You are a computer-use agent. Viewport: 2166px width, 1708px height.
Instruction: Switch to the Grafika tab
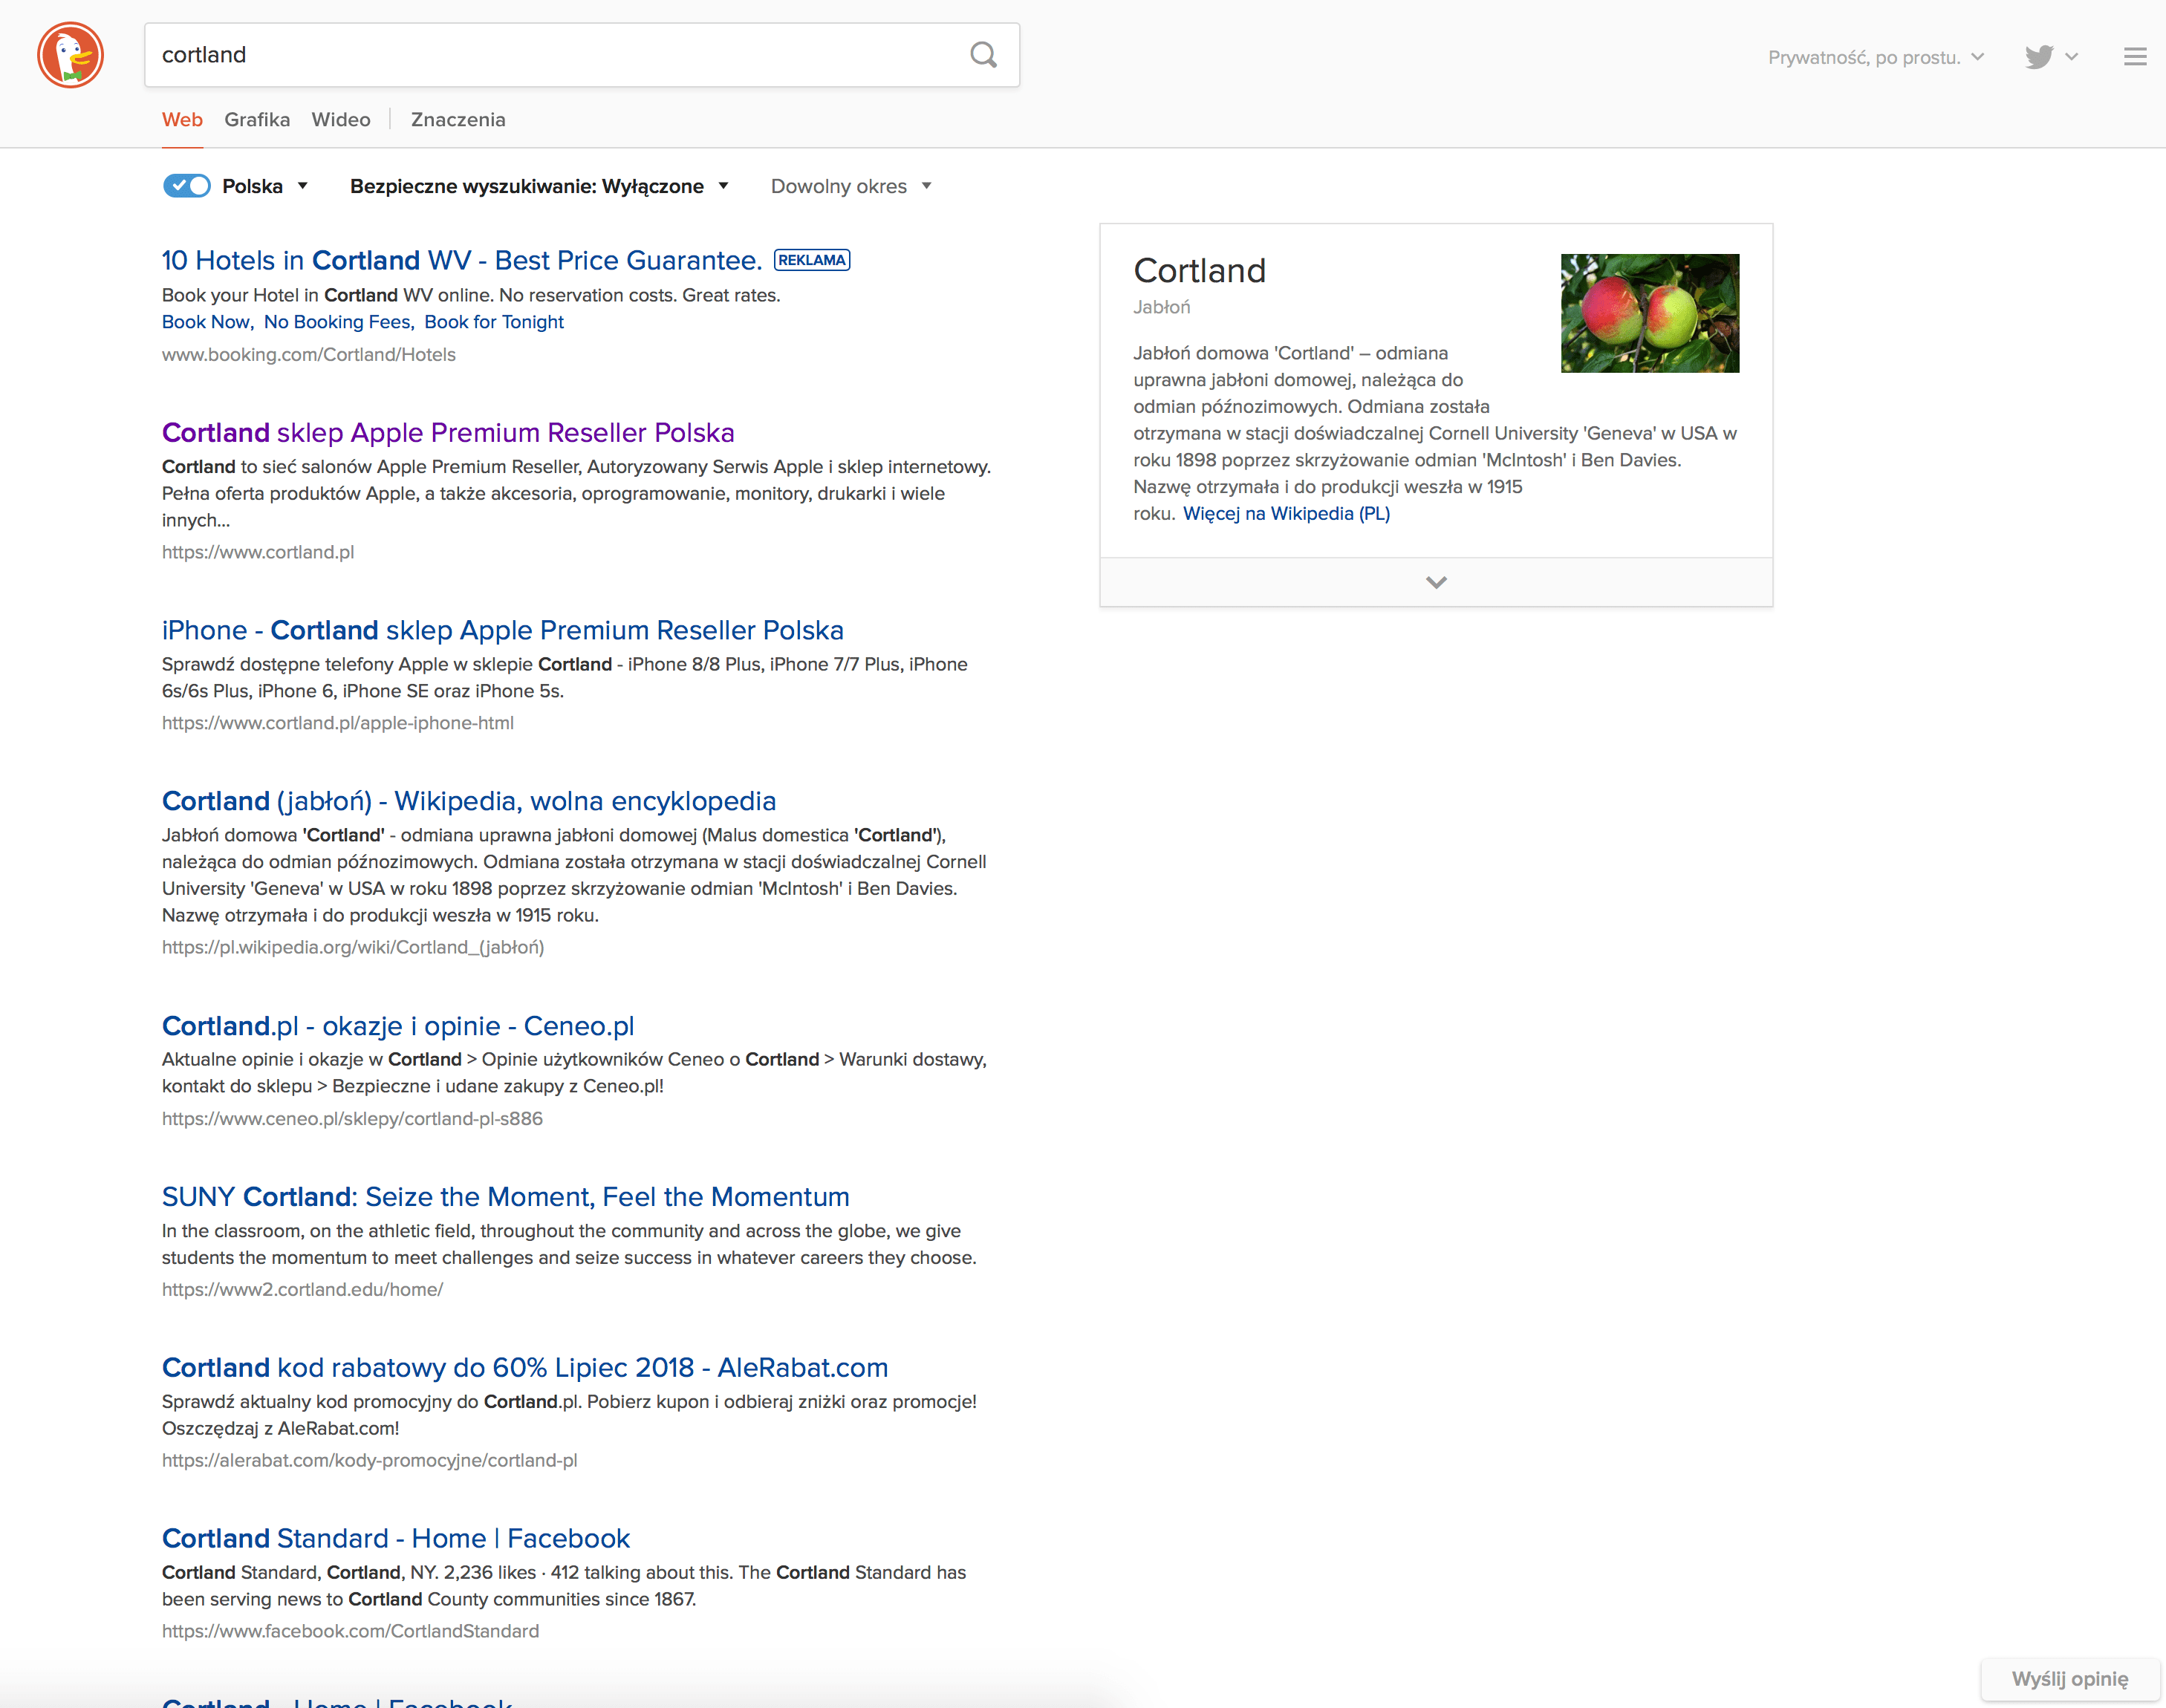[x=257, y=120]
